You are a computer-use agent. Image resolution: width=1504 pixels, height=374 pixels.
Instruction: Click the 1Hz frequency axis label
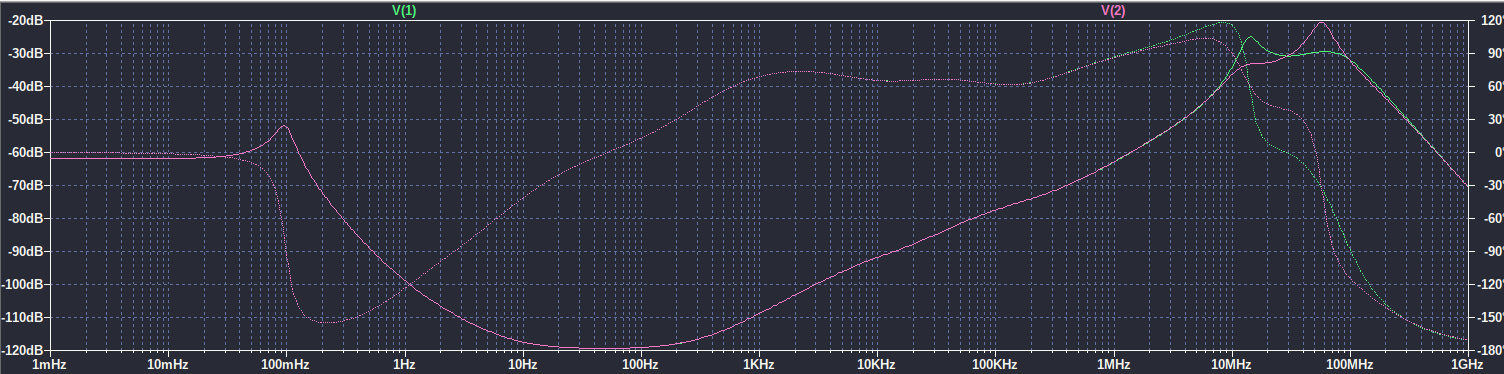pyautogui.click(x=404, y=366)
